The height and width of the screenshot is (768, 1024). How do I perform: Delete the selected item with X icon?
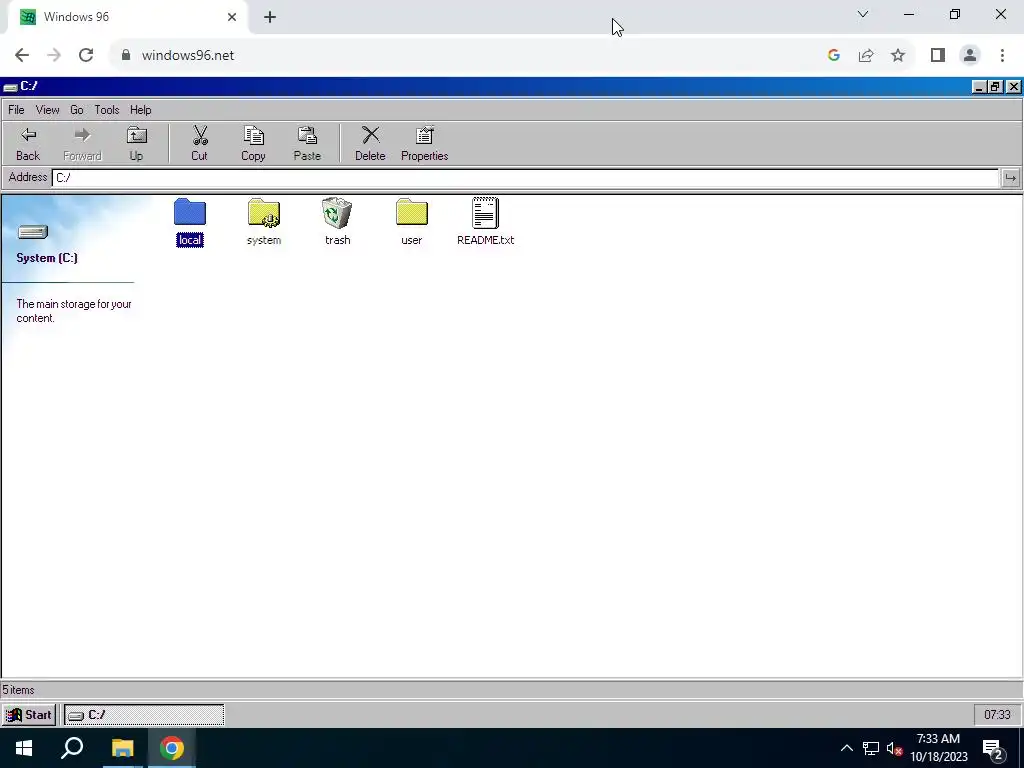pos(370,144)
